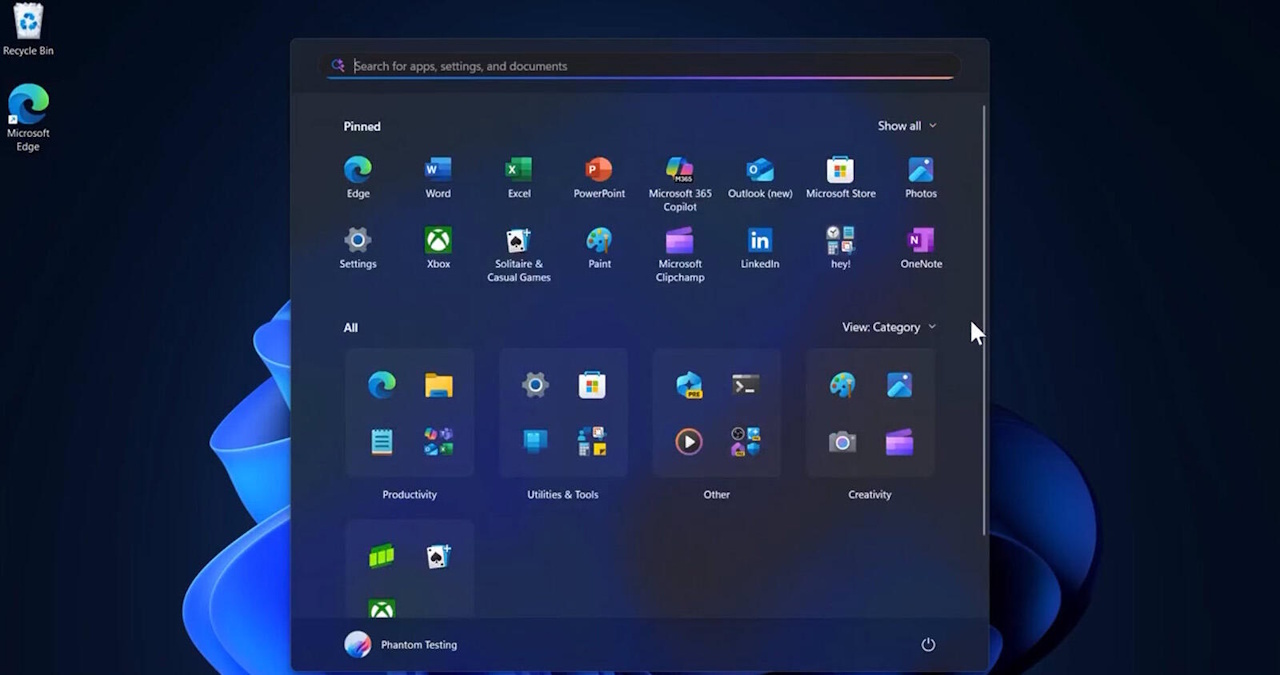Click the Power button
Screen dimensions: 1280x675
tap(928, 645)
